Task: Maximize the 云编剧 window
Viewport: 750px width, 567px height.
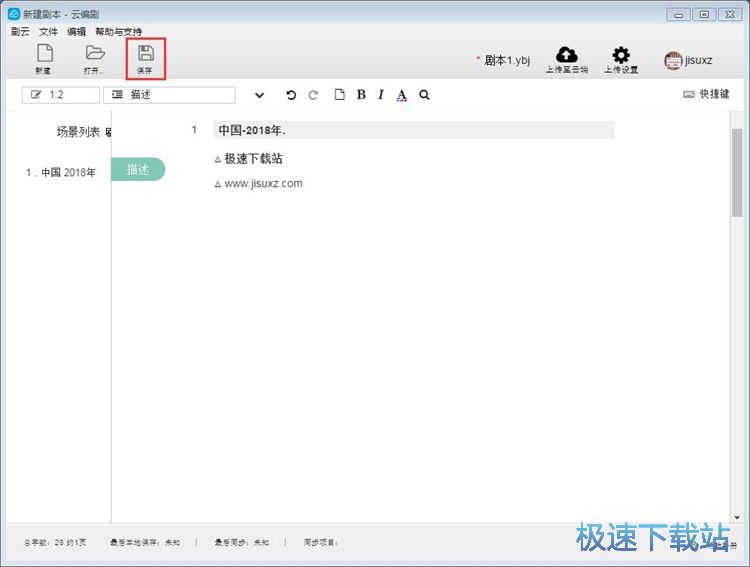Action: pyautogui.click(x=704, y=15)
